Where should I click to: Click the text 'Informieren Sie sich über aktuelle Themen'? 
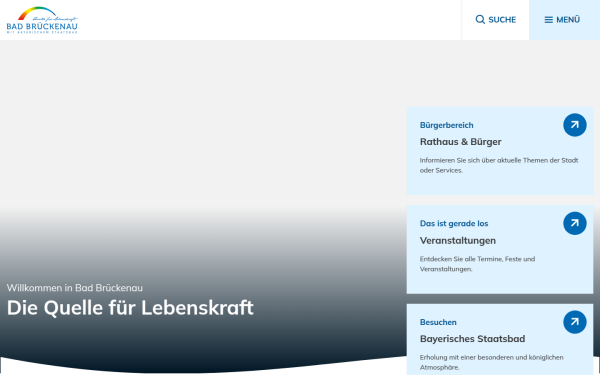(484, 160)
